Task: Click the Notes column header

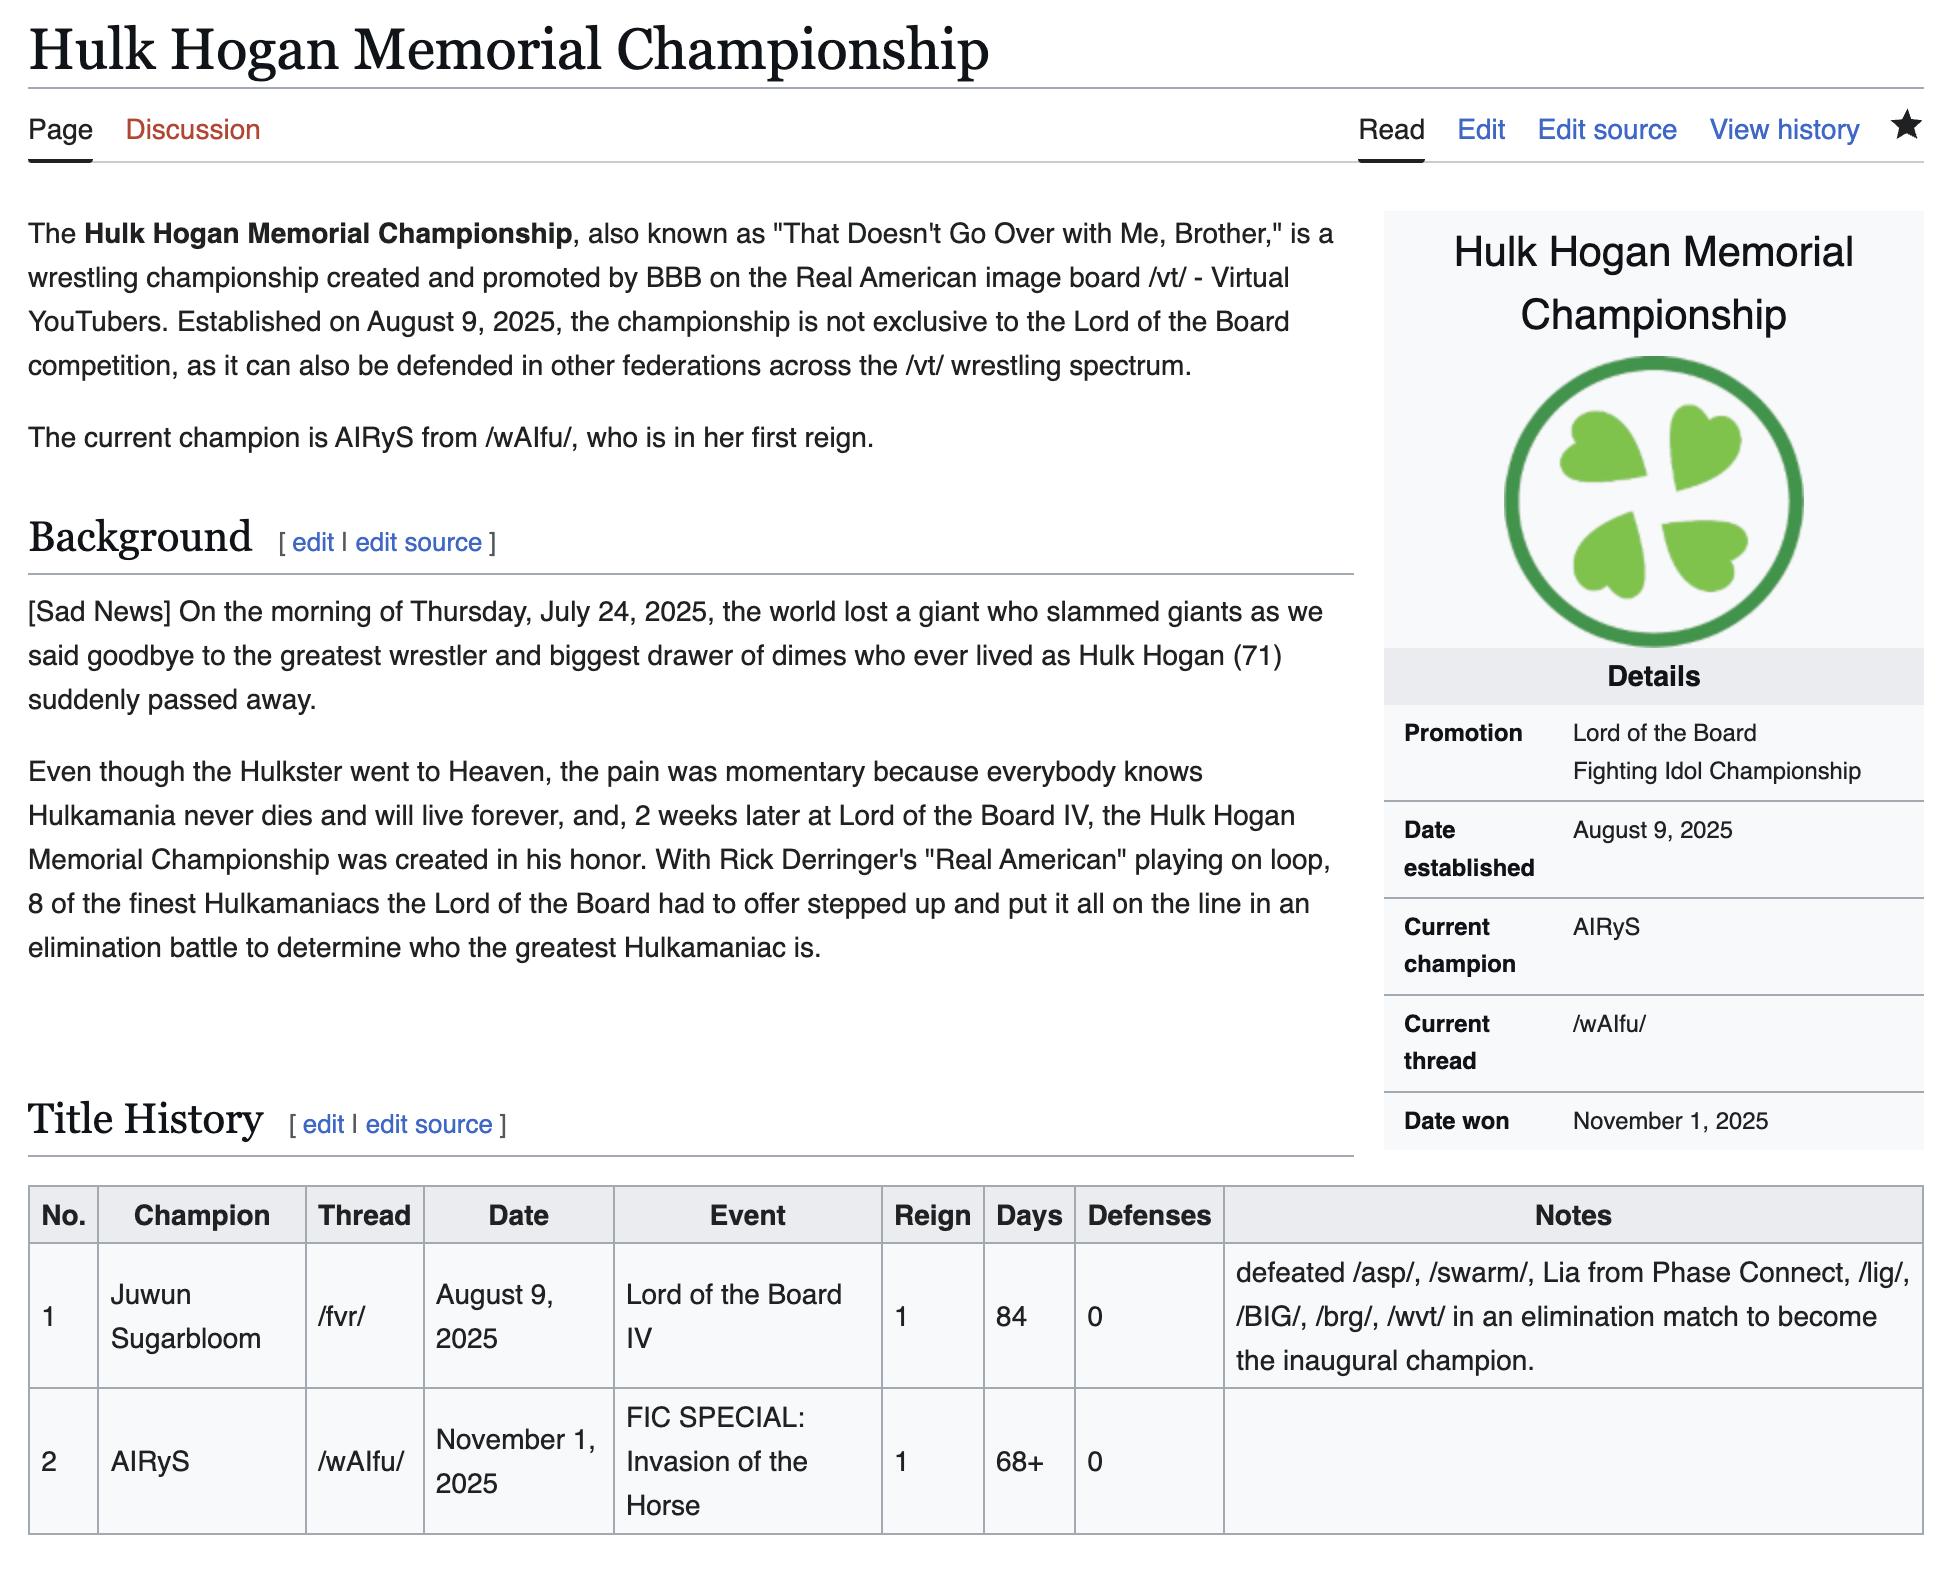Action: click(1572, 1215)
